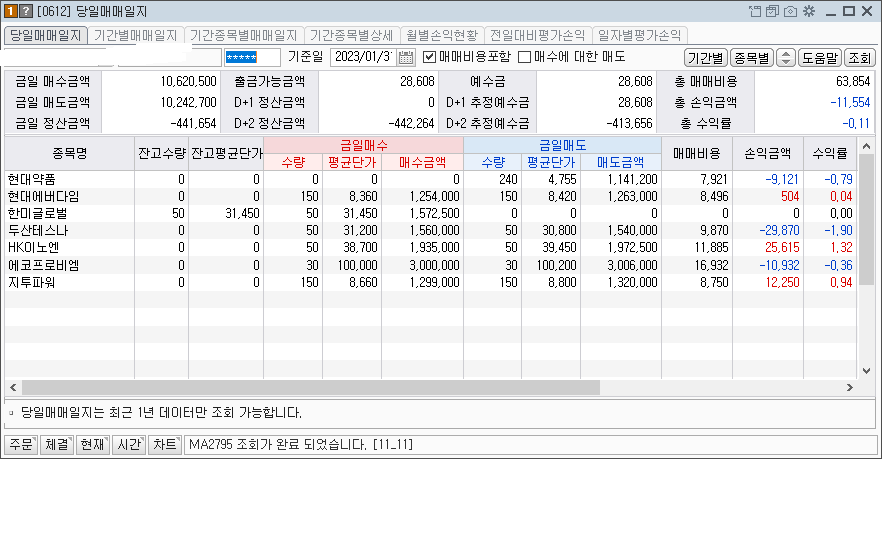Enable the 매수에 대한 매도 checkbox
The height and width of the screenshot is (560, 882).
pos(524,57)
